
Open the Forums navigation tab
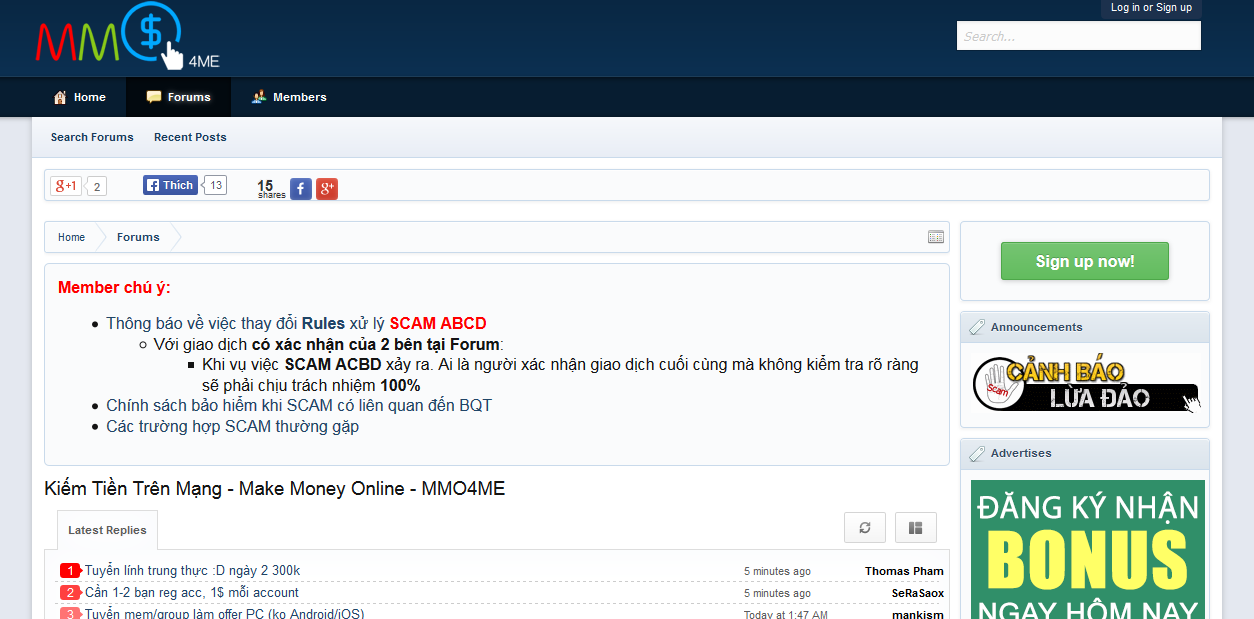[178, 97]
